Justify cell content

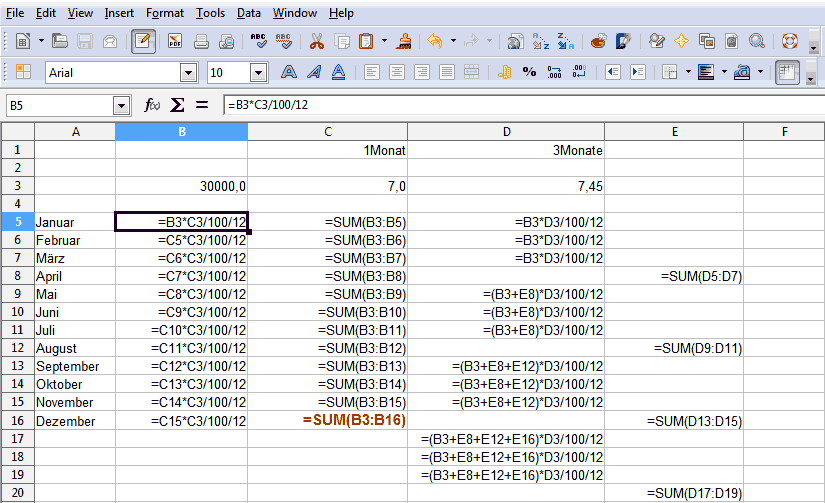click(x=447, y=72)
